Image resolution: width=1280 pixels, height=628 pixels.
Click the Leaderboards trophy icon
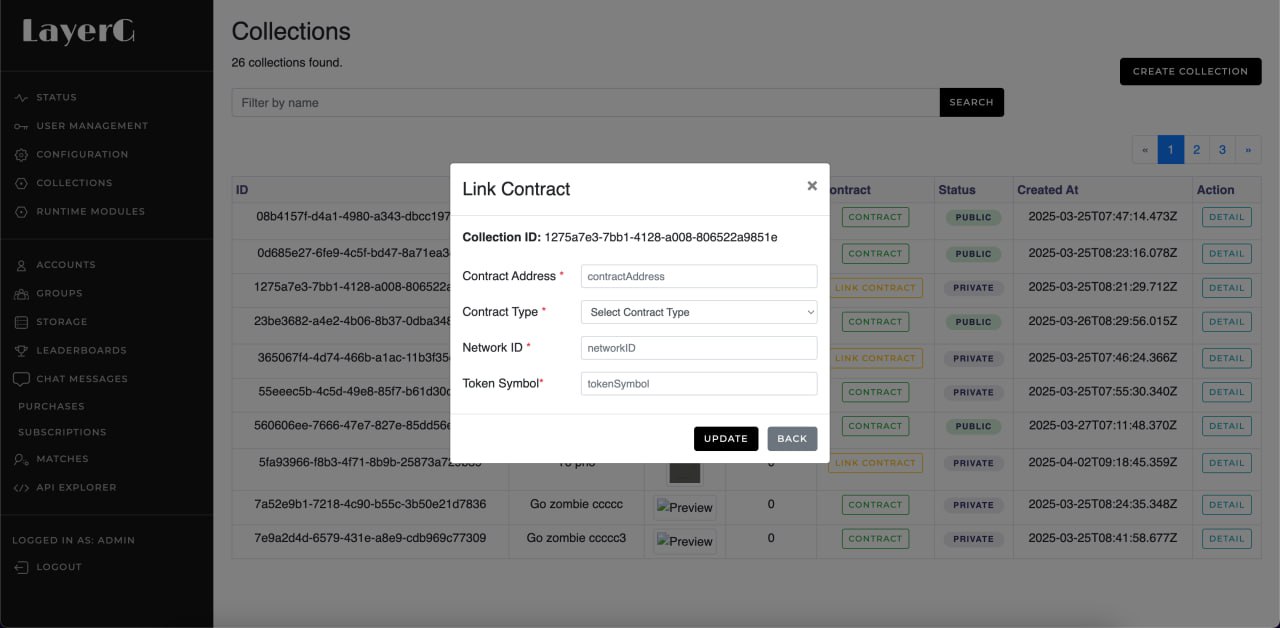tap(21, 351)
